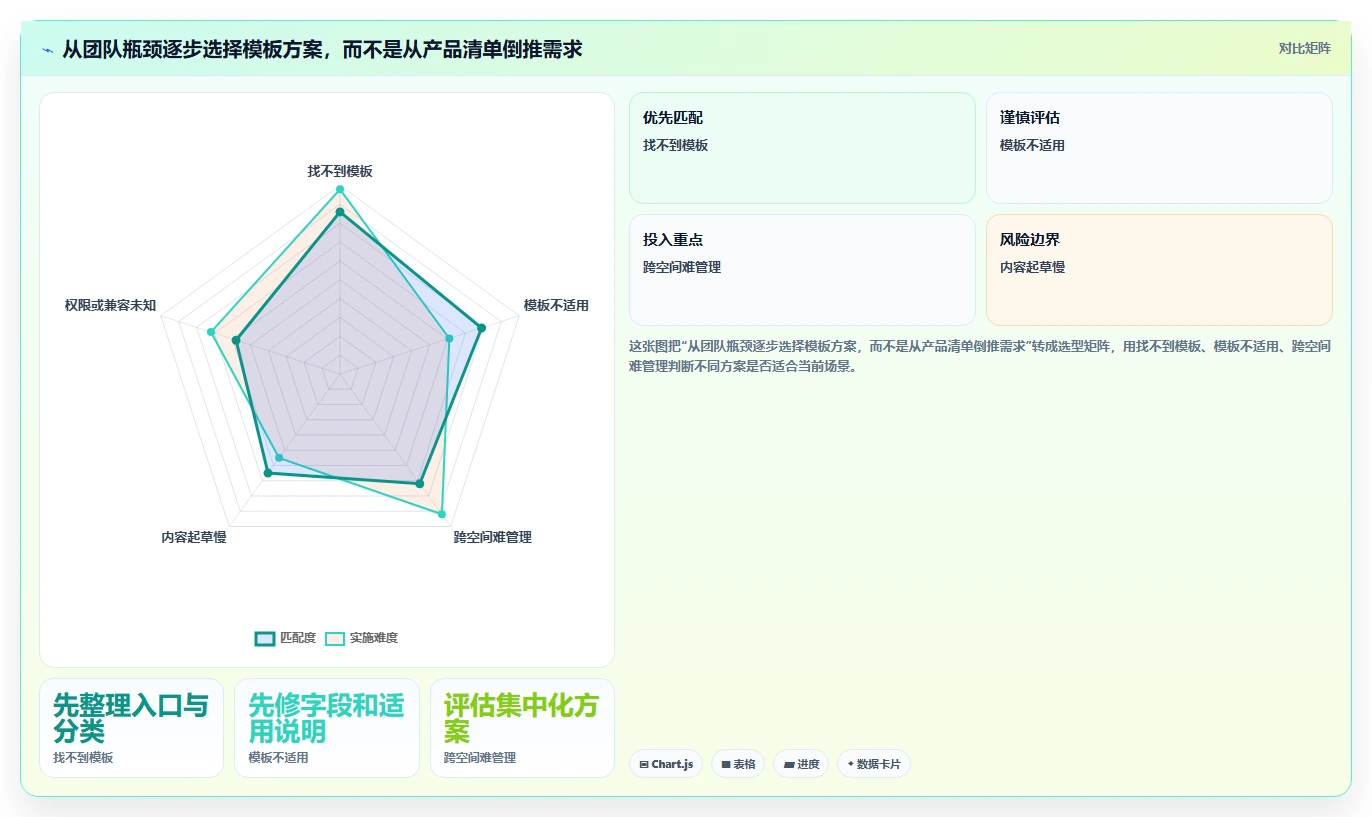Click the 先修字段和适用说明 summary card
1372x817 pixels.
coord(327,728)
